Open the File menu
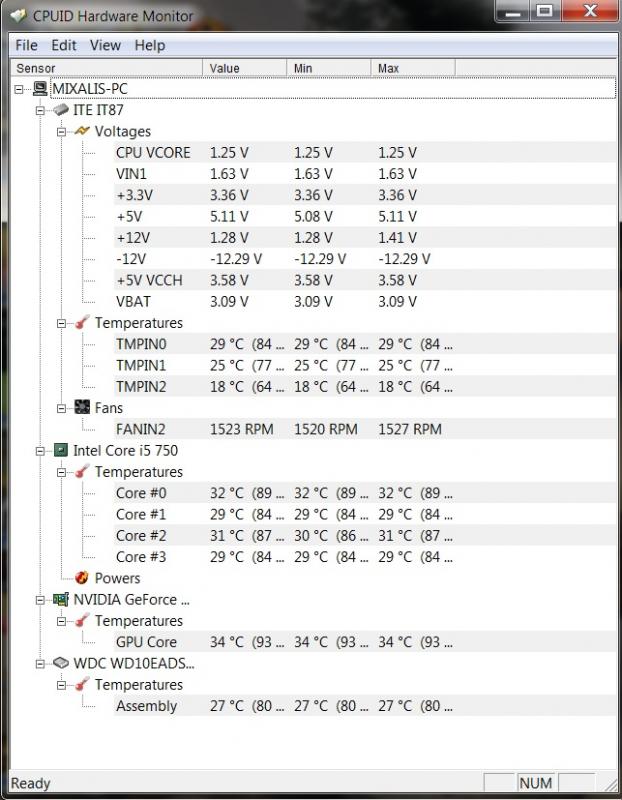 click(x=27, y=45)
